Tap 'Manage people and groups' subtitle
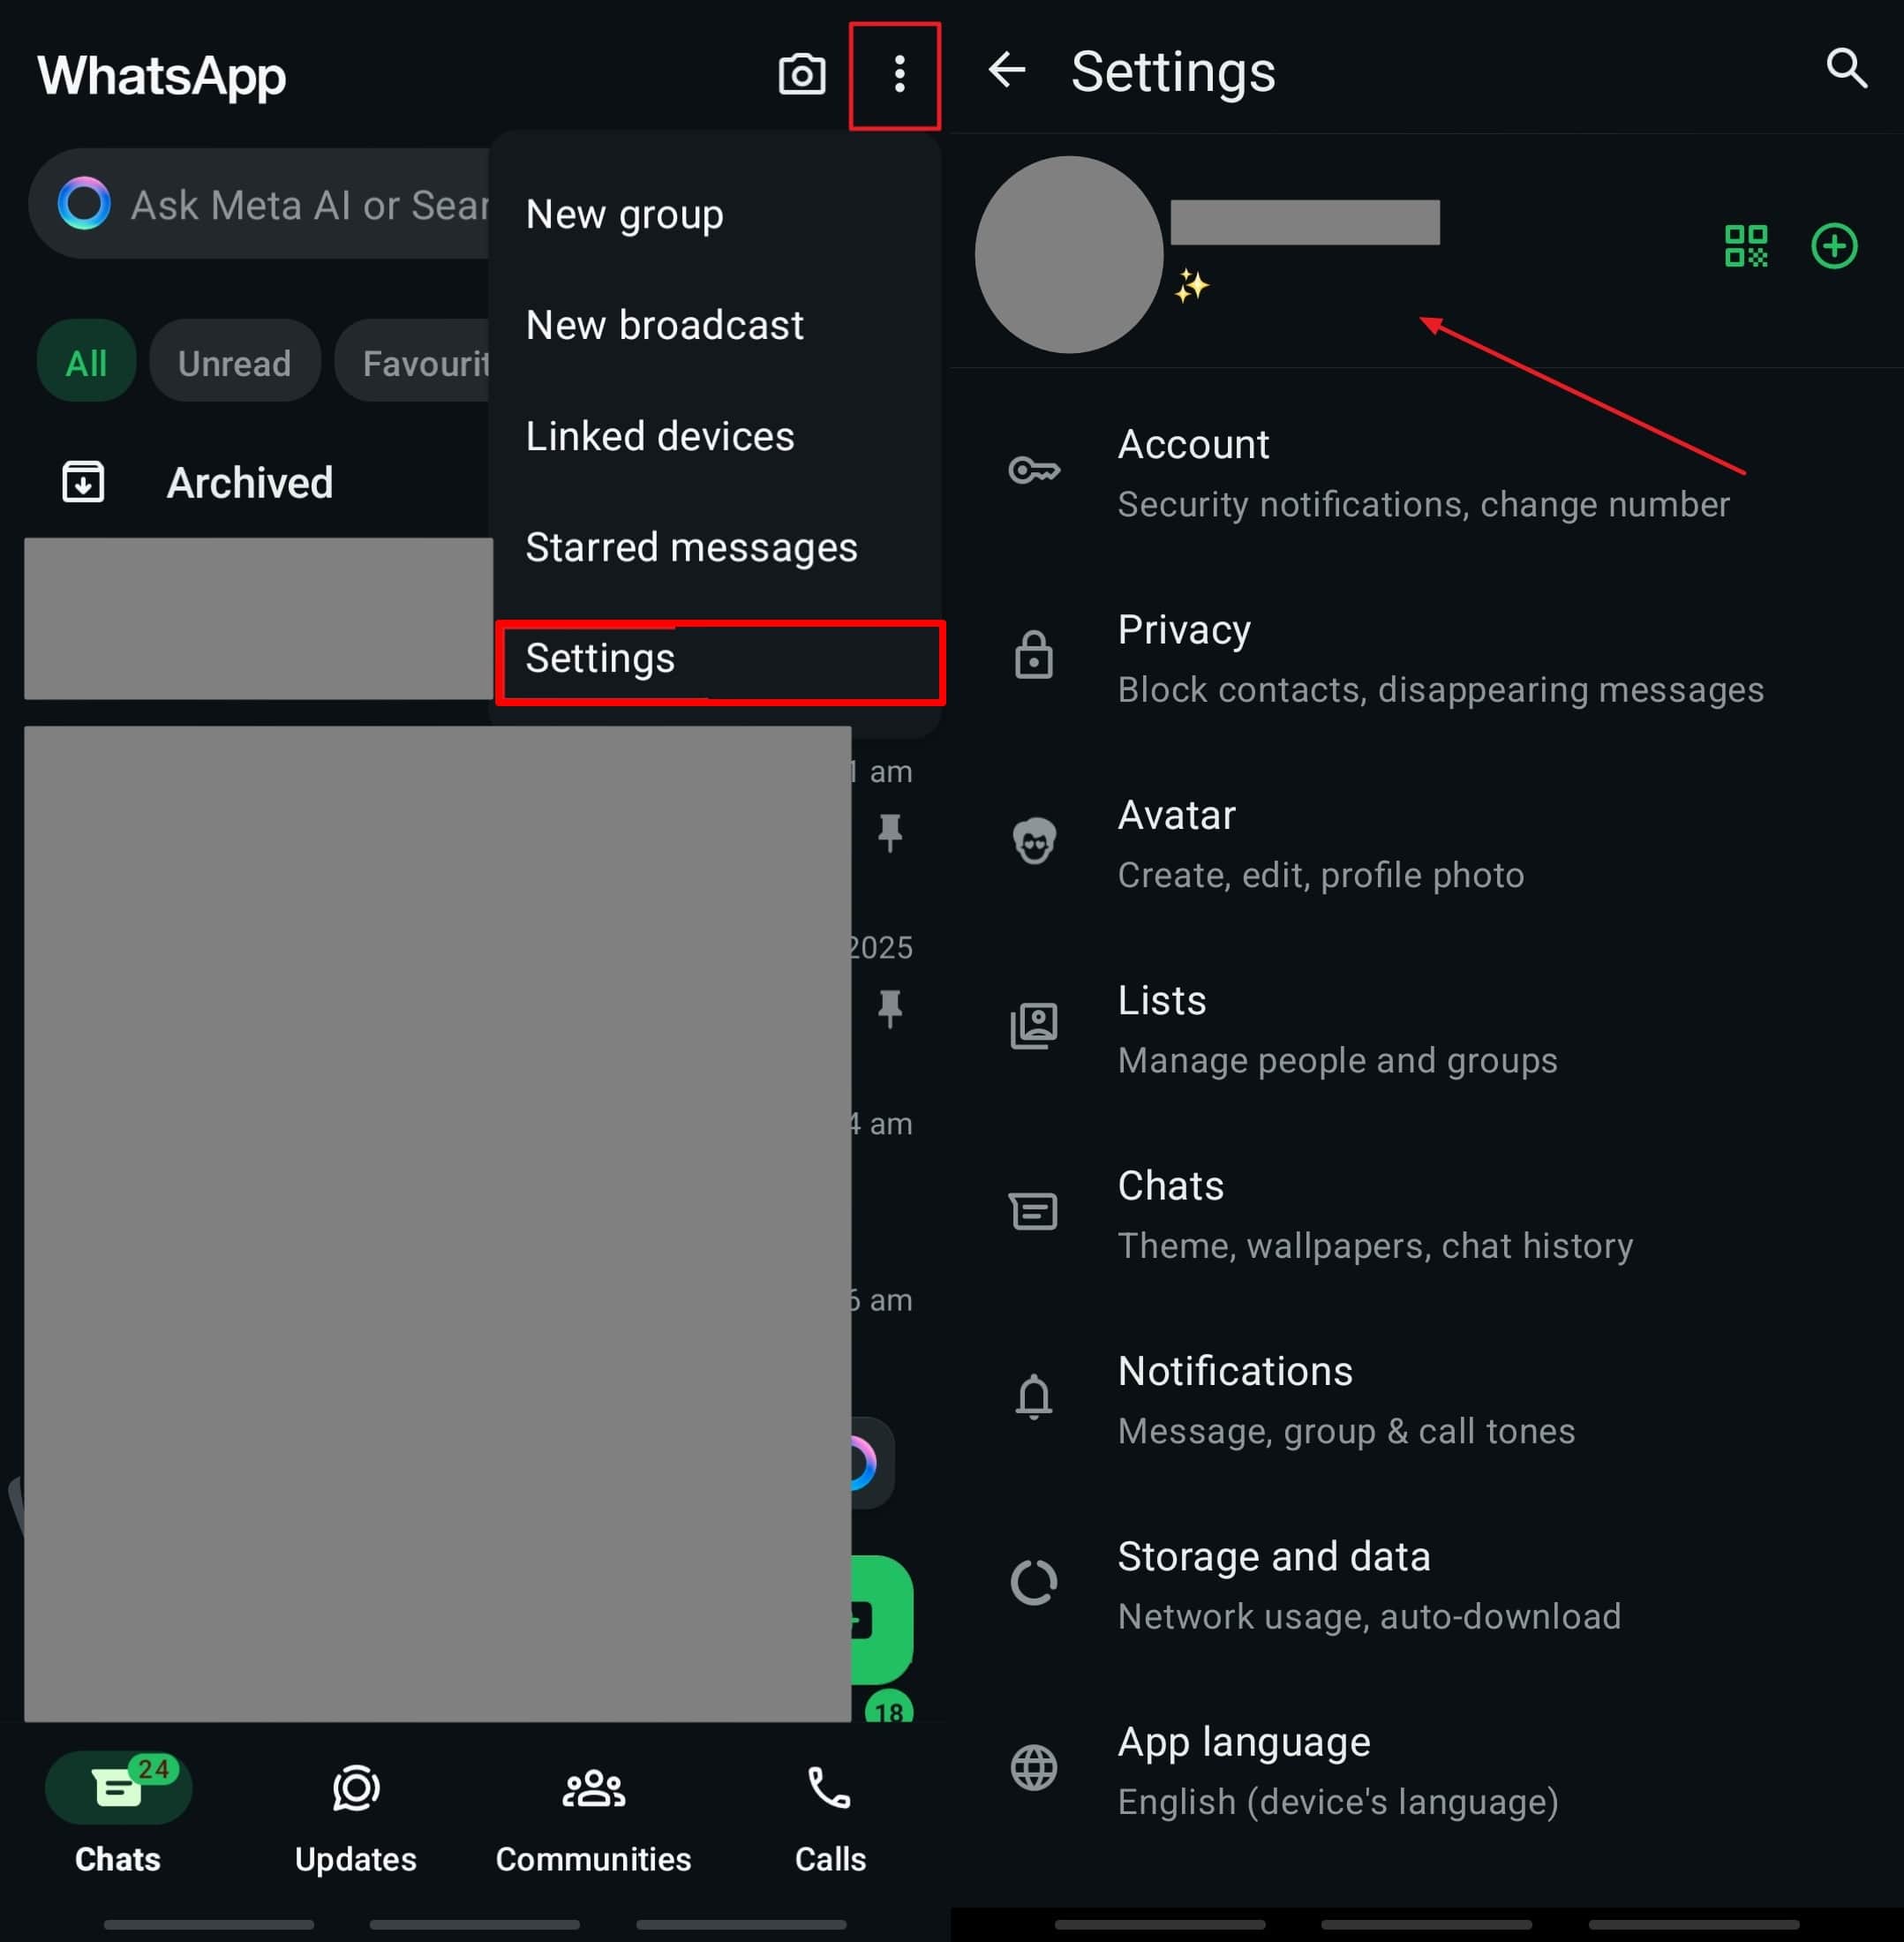This screenshot has height=1942, width=1904. (x=1337, y=1060)
